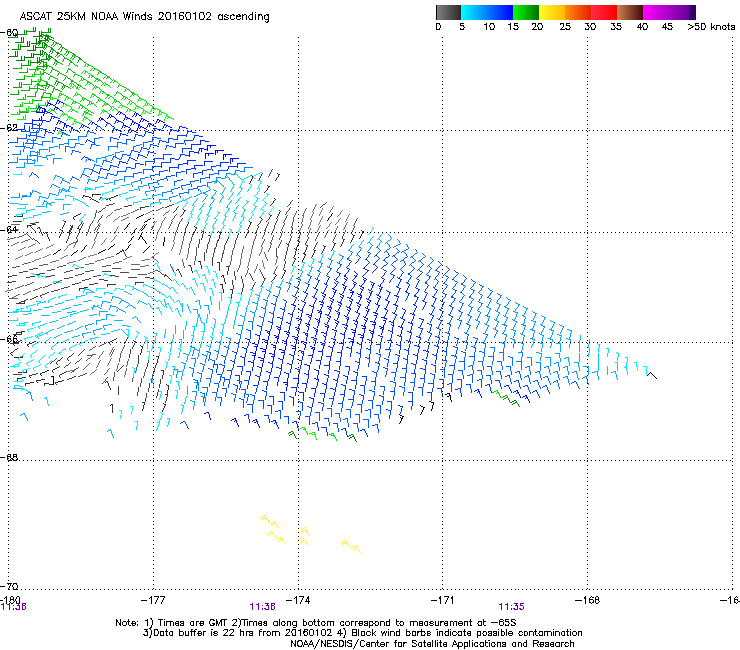Viewport: 740px width, 650px height.
Task: Click the latitude label '-64'
Action: 9,230
